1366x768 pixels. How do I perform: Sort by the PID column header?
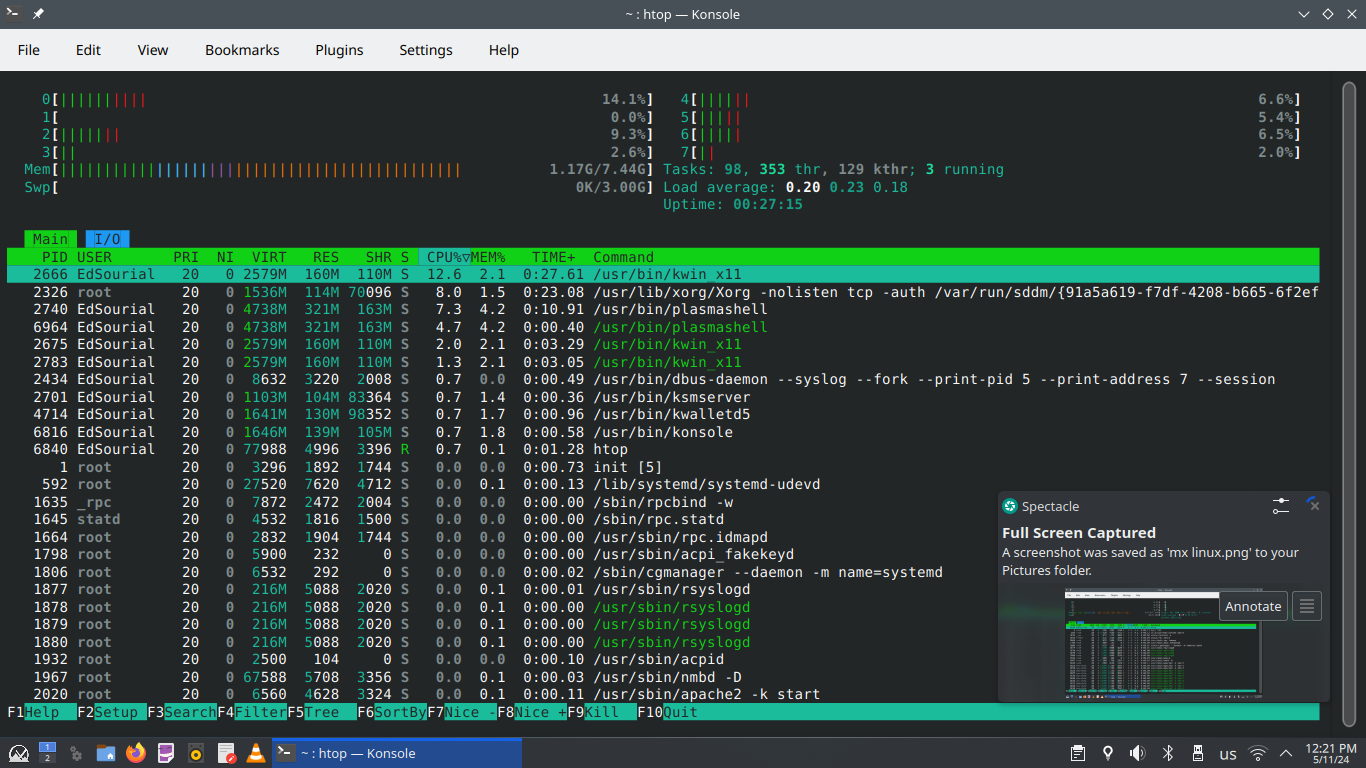54,257
